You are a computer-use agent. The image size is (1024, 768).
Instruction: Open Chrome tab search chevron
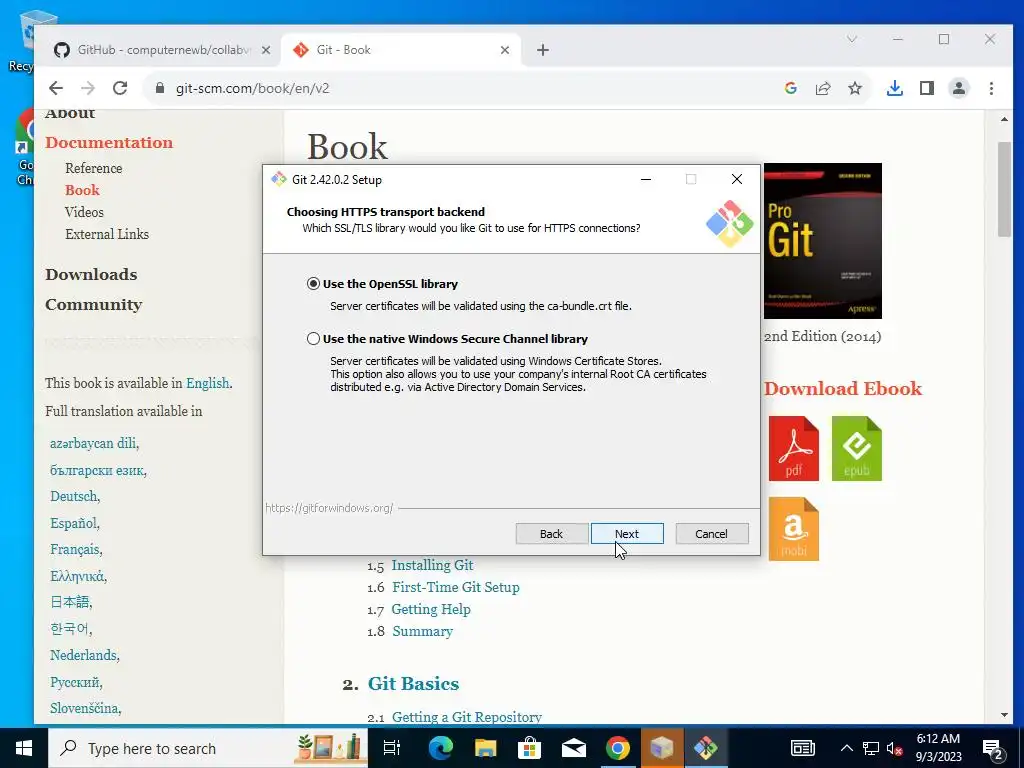pos(852,39)
